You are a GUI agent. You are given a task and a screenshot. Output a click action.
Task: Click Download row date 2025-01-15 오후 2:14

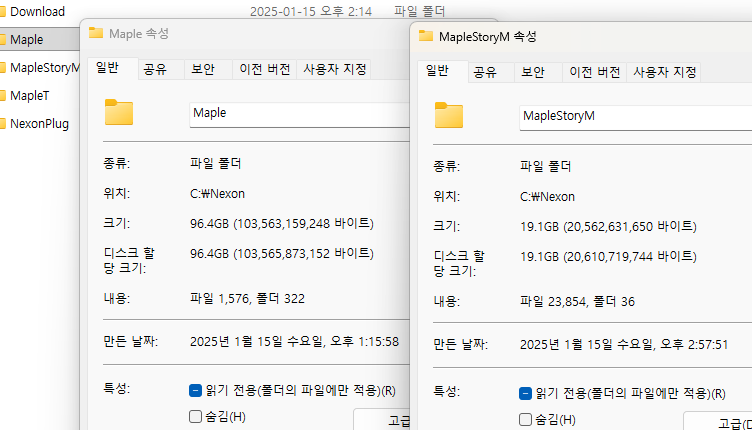pos(311,12)
